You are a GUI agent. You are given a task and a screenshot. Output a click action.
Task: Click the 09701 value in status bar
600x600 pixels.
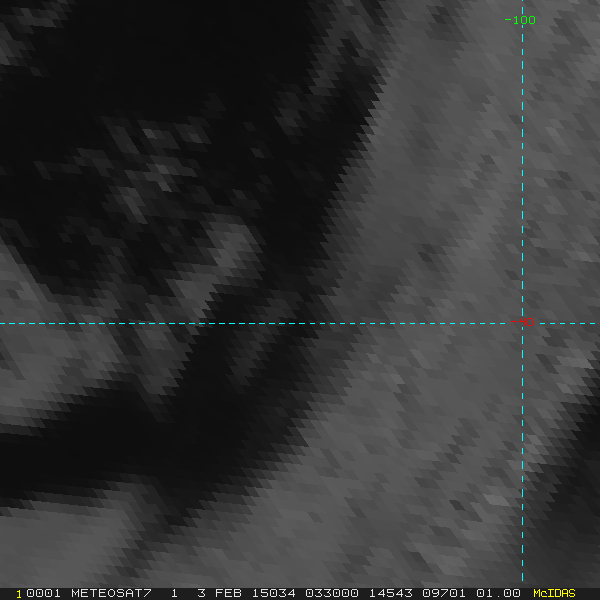click(x=444, y=593)
